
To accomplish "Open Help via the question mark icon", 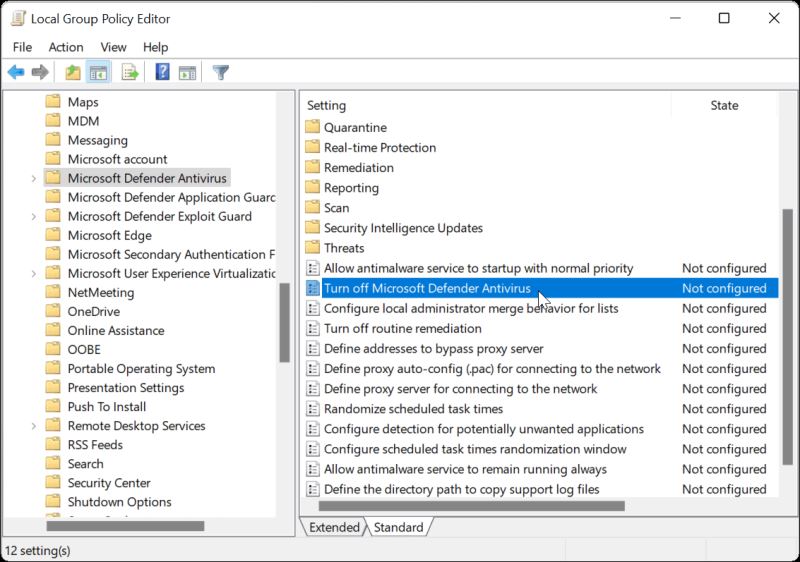I will [x=162, y=72].
